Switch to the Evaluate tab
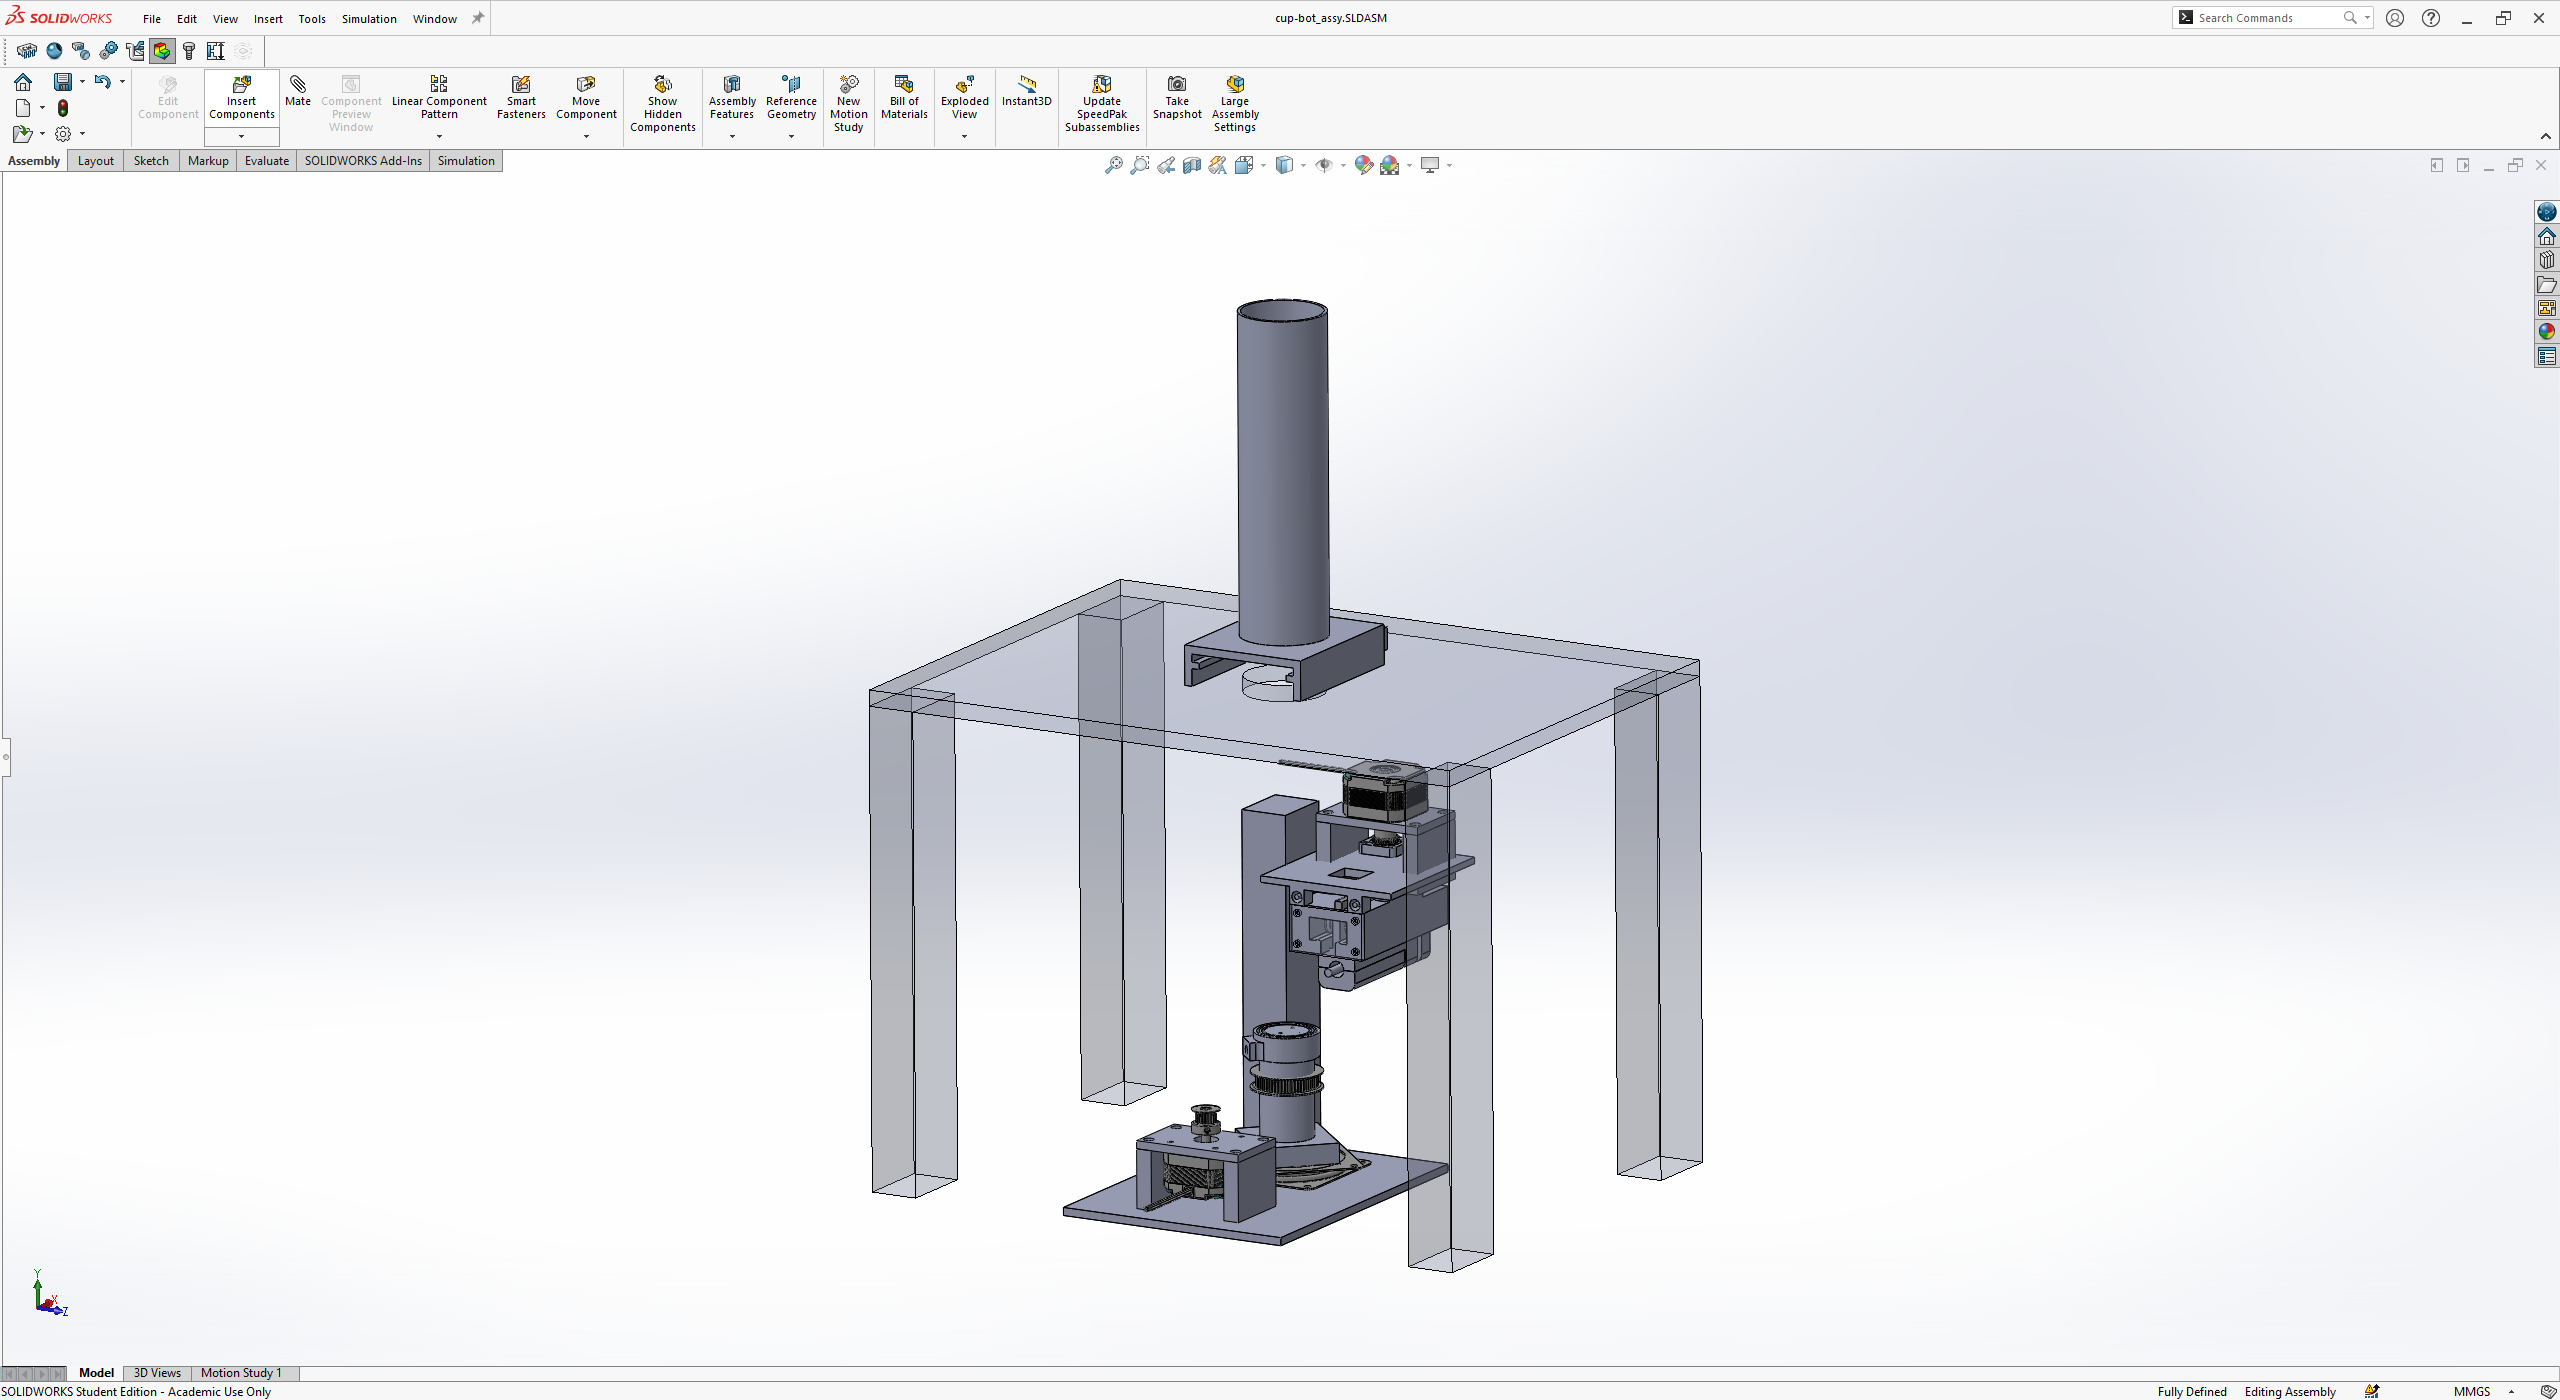 266,161
